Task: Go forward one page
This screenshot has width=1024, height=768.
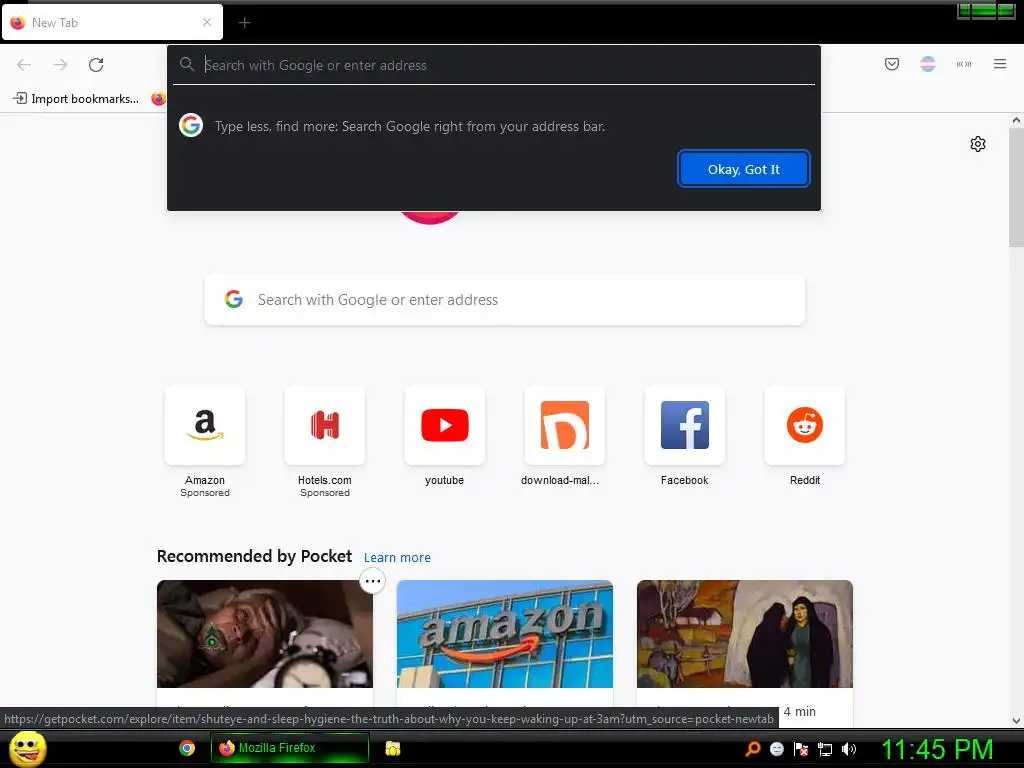Action: point(60,65)
